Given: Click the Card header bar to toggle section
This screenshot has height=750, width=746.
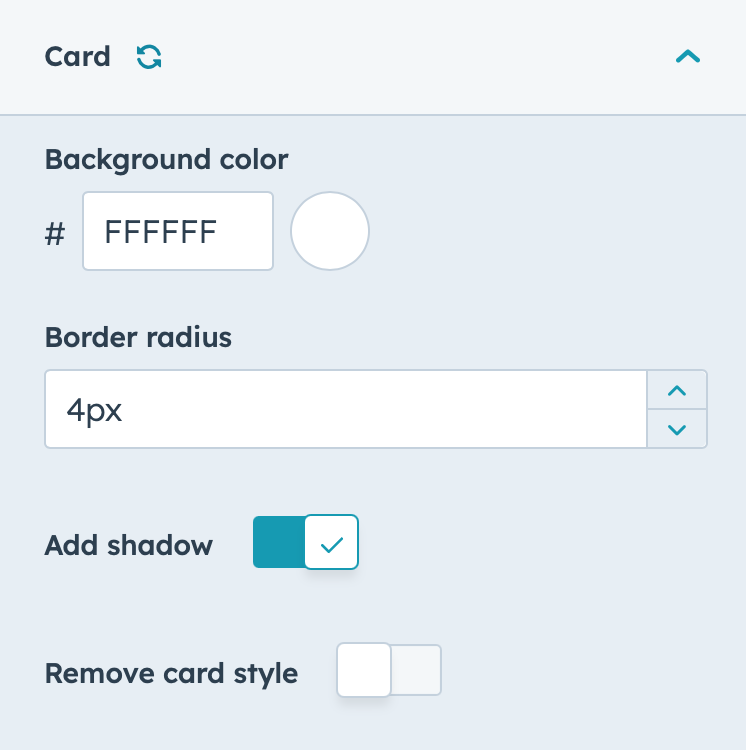Looking at the screenshot, I should tap(373, 57).
